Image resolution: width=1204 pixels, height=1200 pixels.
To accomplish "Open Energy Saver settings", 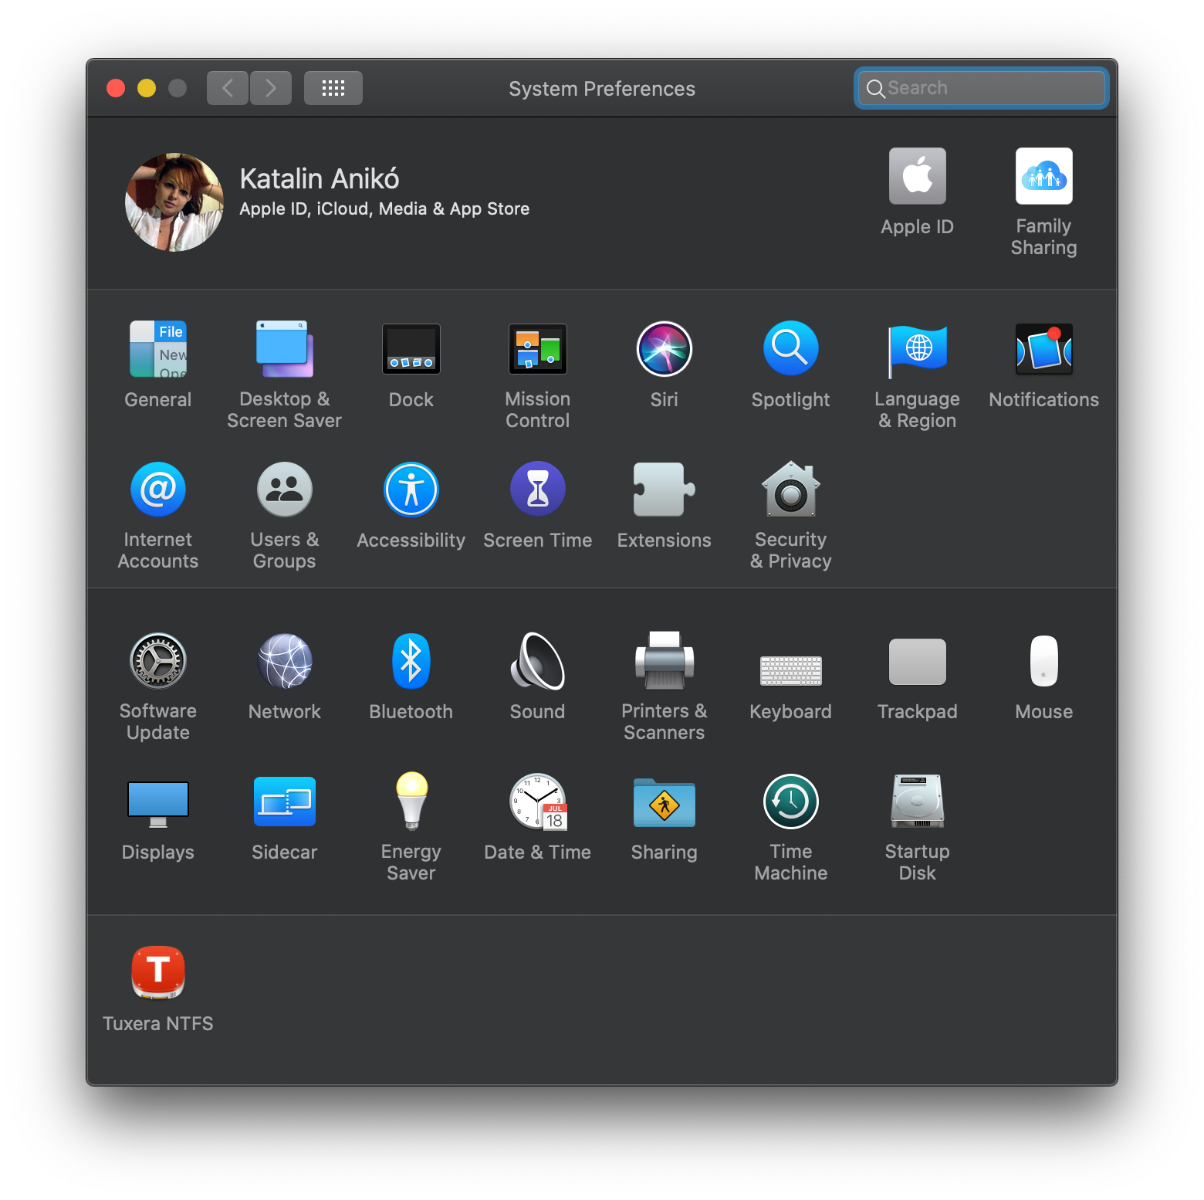I will [411, 802].
